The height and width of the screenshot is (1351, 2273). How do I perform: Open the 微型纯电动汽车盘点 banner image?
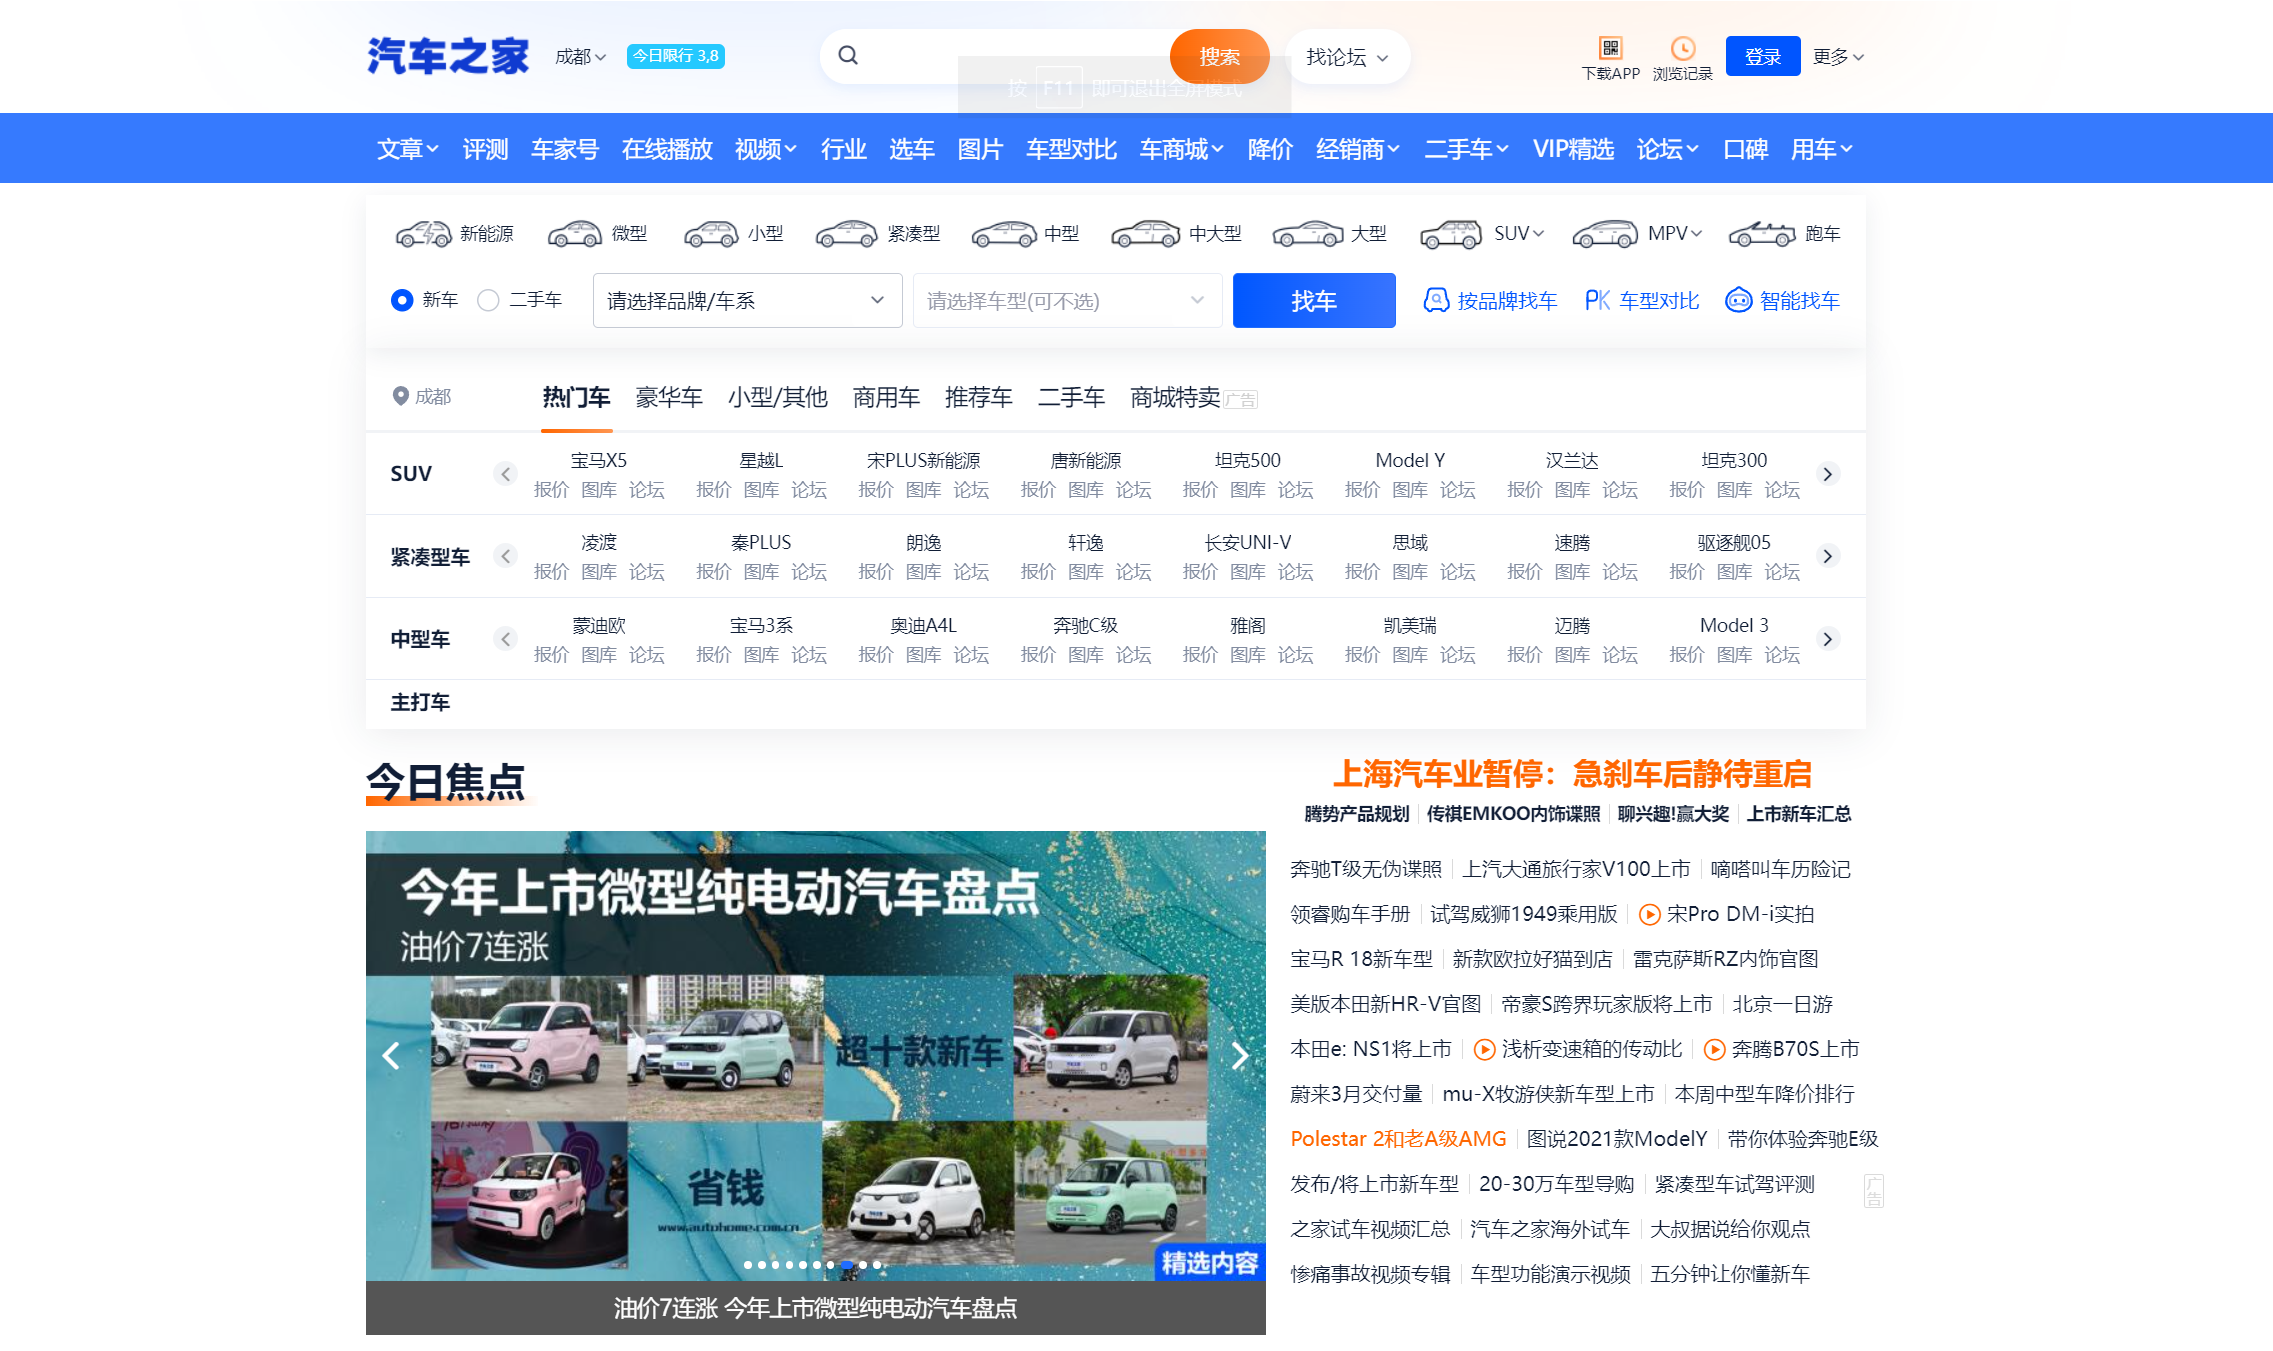coord(815,1055)
